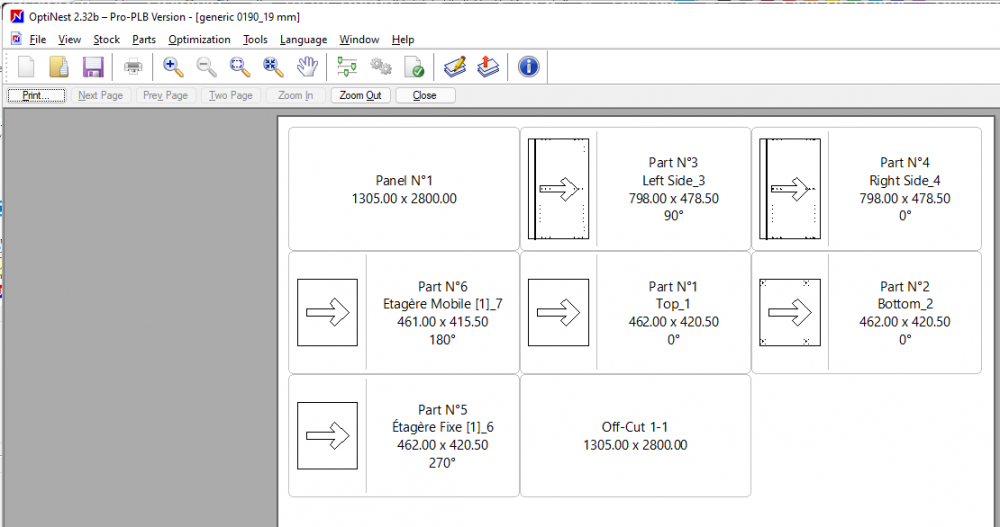Click the Right Side_4 part thumbnail
The image size is (1000, 527).
coord(790,189)
